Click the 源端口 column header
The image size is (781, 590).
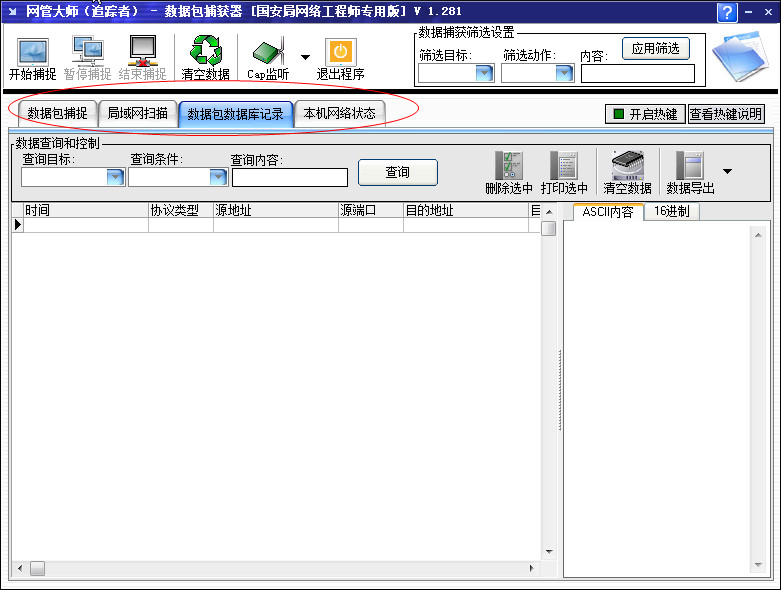pyautogui.click(x=371, y=211)
